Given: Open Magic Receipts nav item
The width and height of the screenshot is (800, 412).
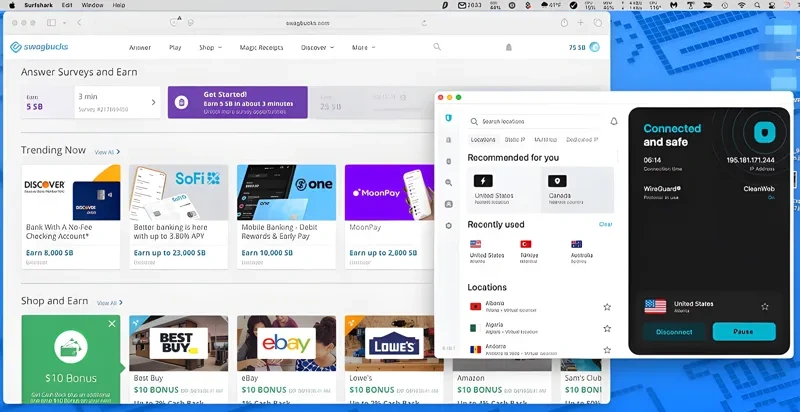Looking at the screenshot, I should 261,47.
